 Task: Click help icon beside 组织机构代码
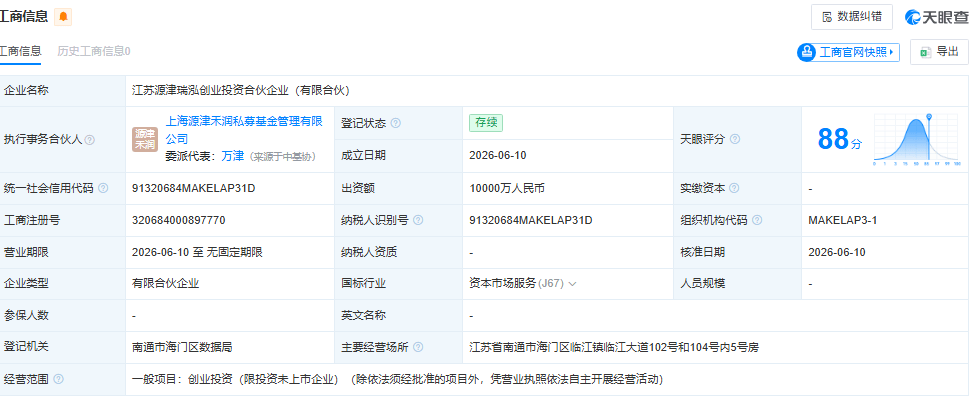pyautogui.click(x=757, y=220)
